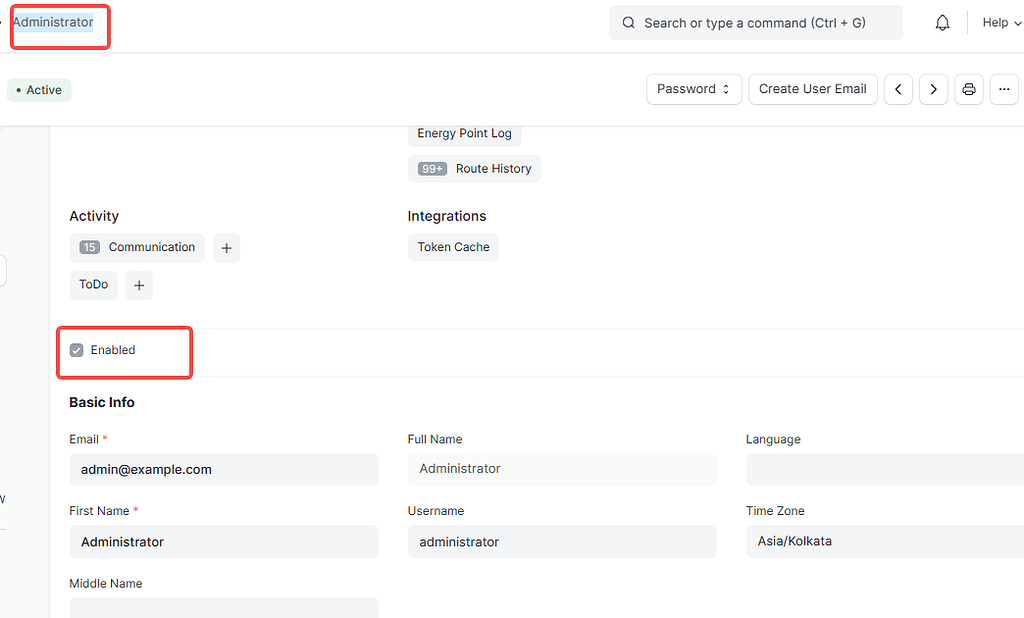Expand the Help menu
Image resolution: width=1024 pixels, height=618 pixels.
tap(1001, 23)
